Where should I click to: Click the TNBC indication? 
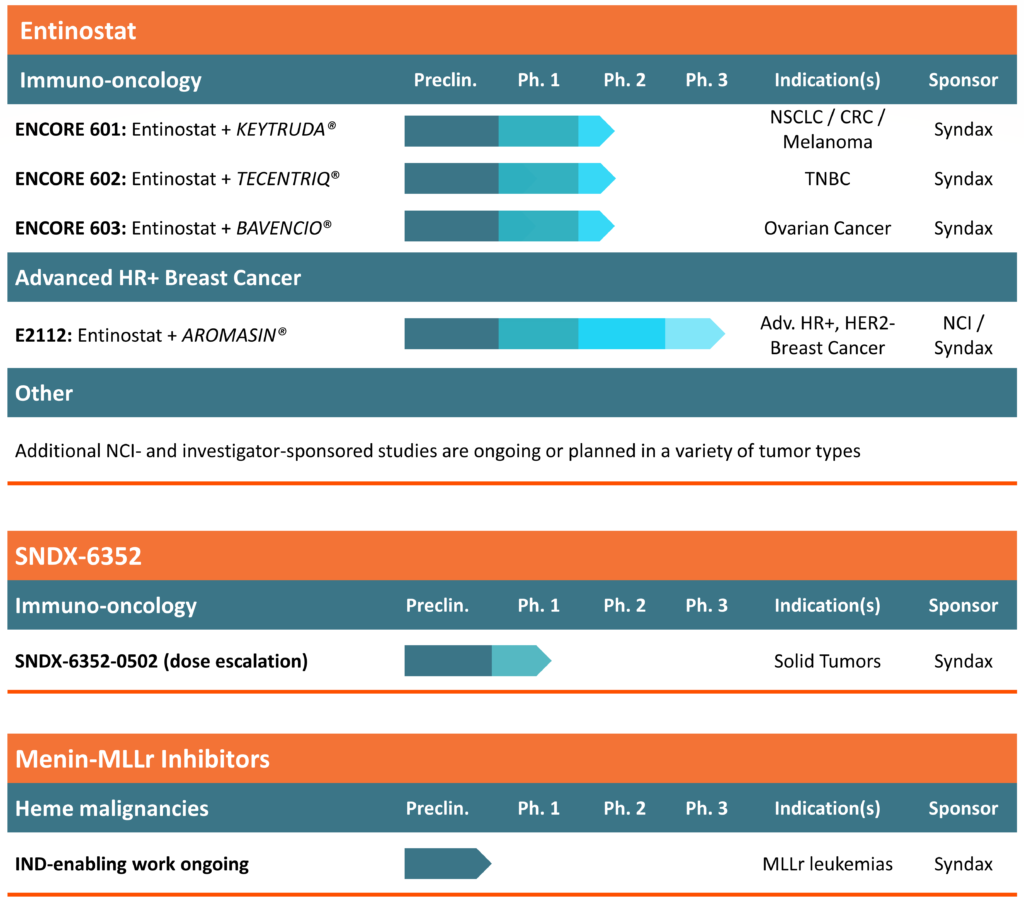tap(827, 178)
